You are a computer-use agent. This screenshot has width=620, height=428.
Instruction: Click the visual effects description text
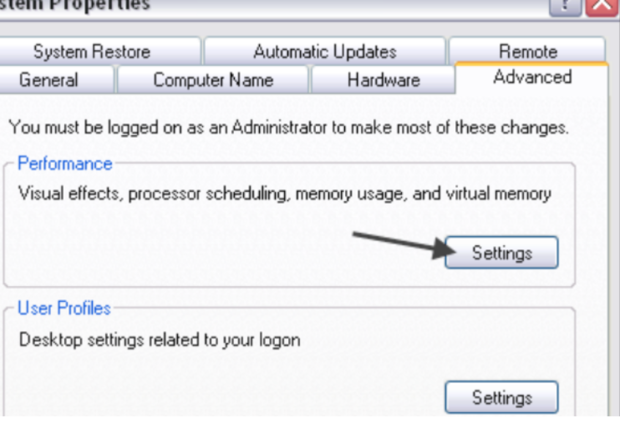tap(285, 194)
